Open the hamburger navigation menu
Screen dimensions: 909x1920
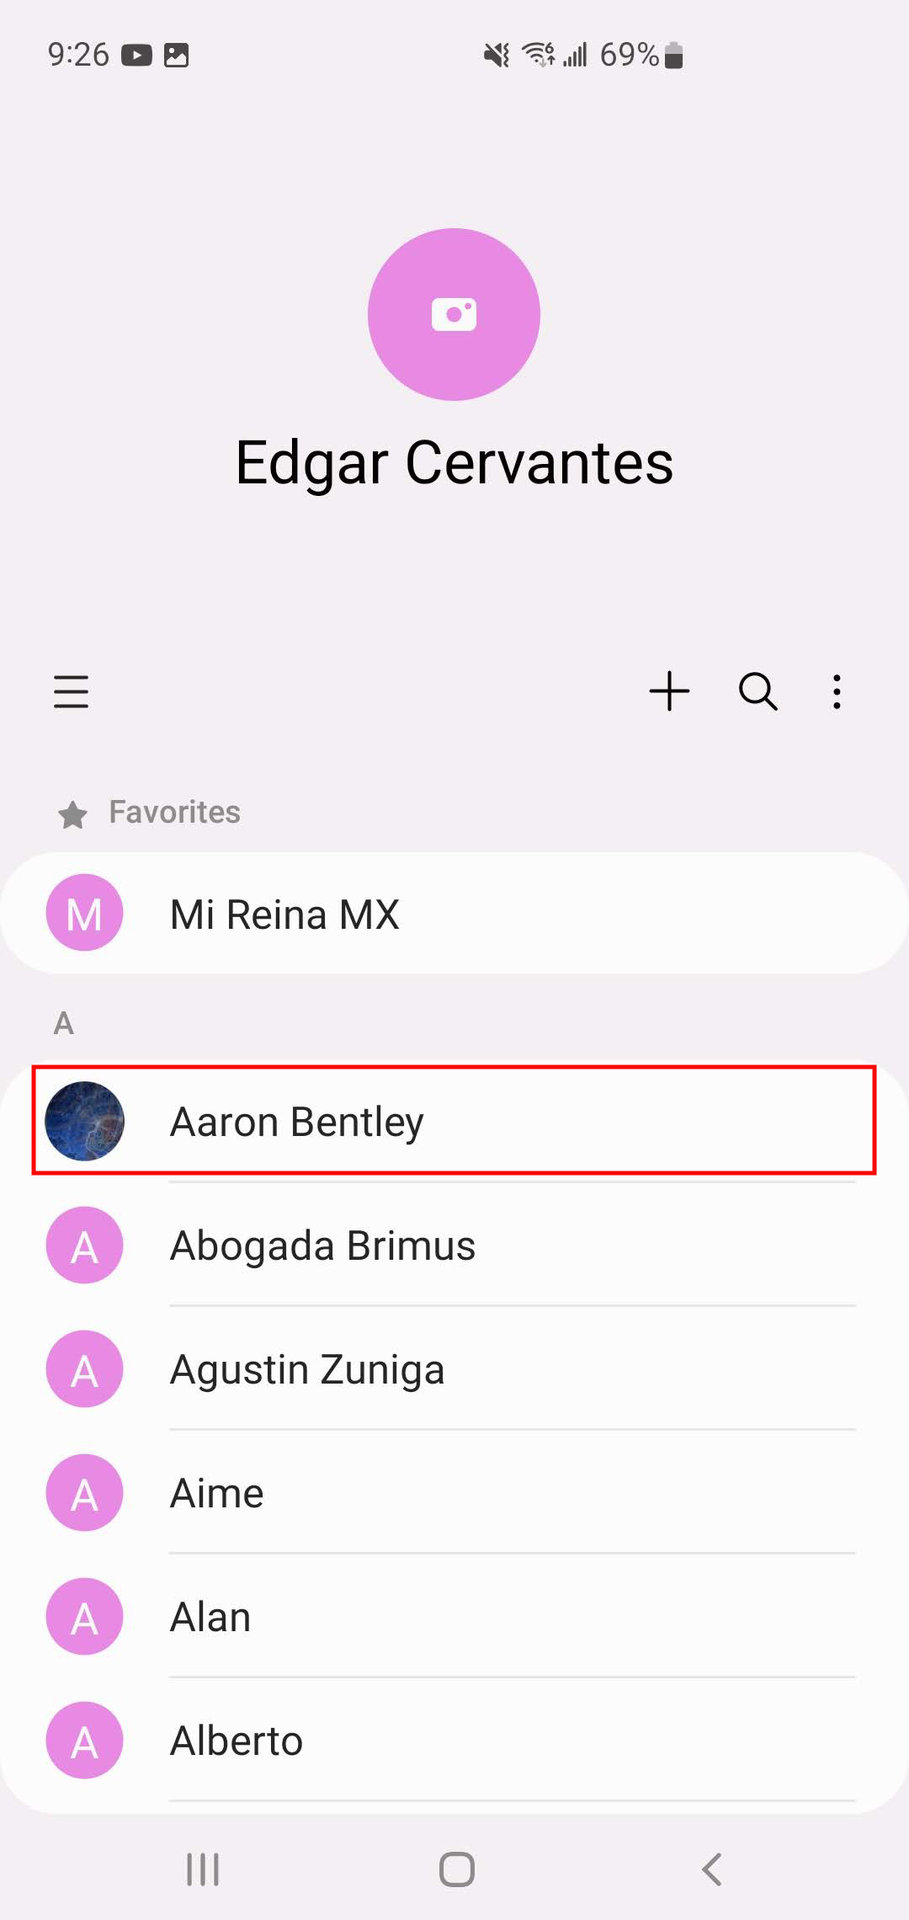click(71, 691)
